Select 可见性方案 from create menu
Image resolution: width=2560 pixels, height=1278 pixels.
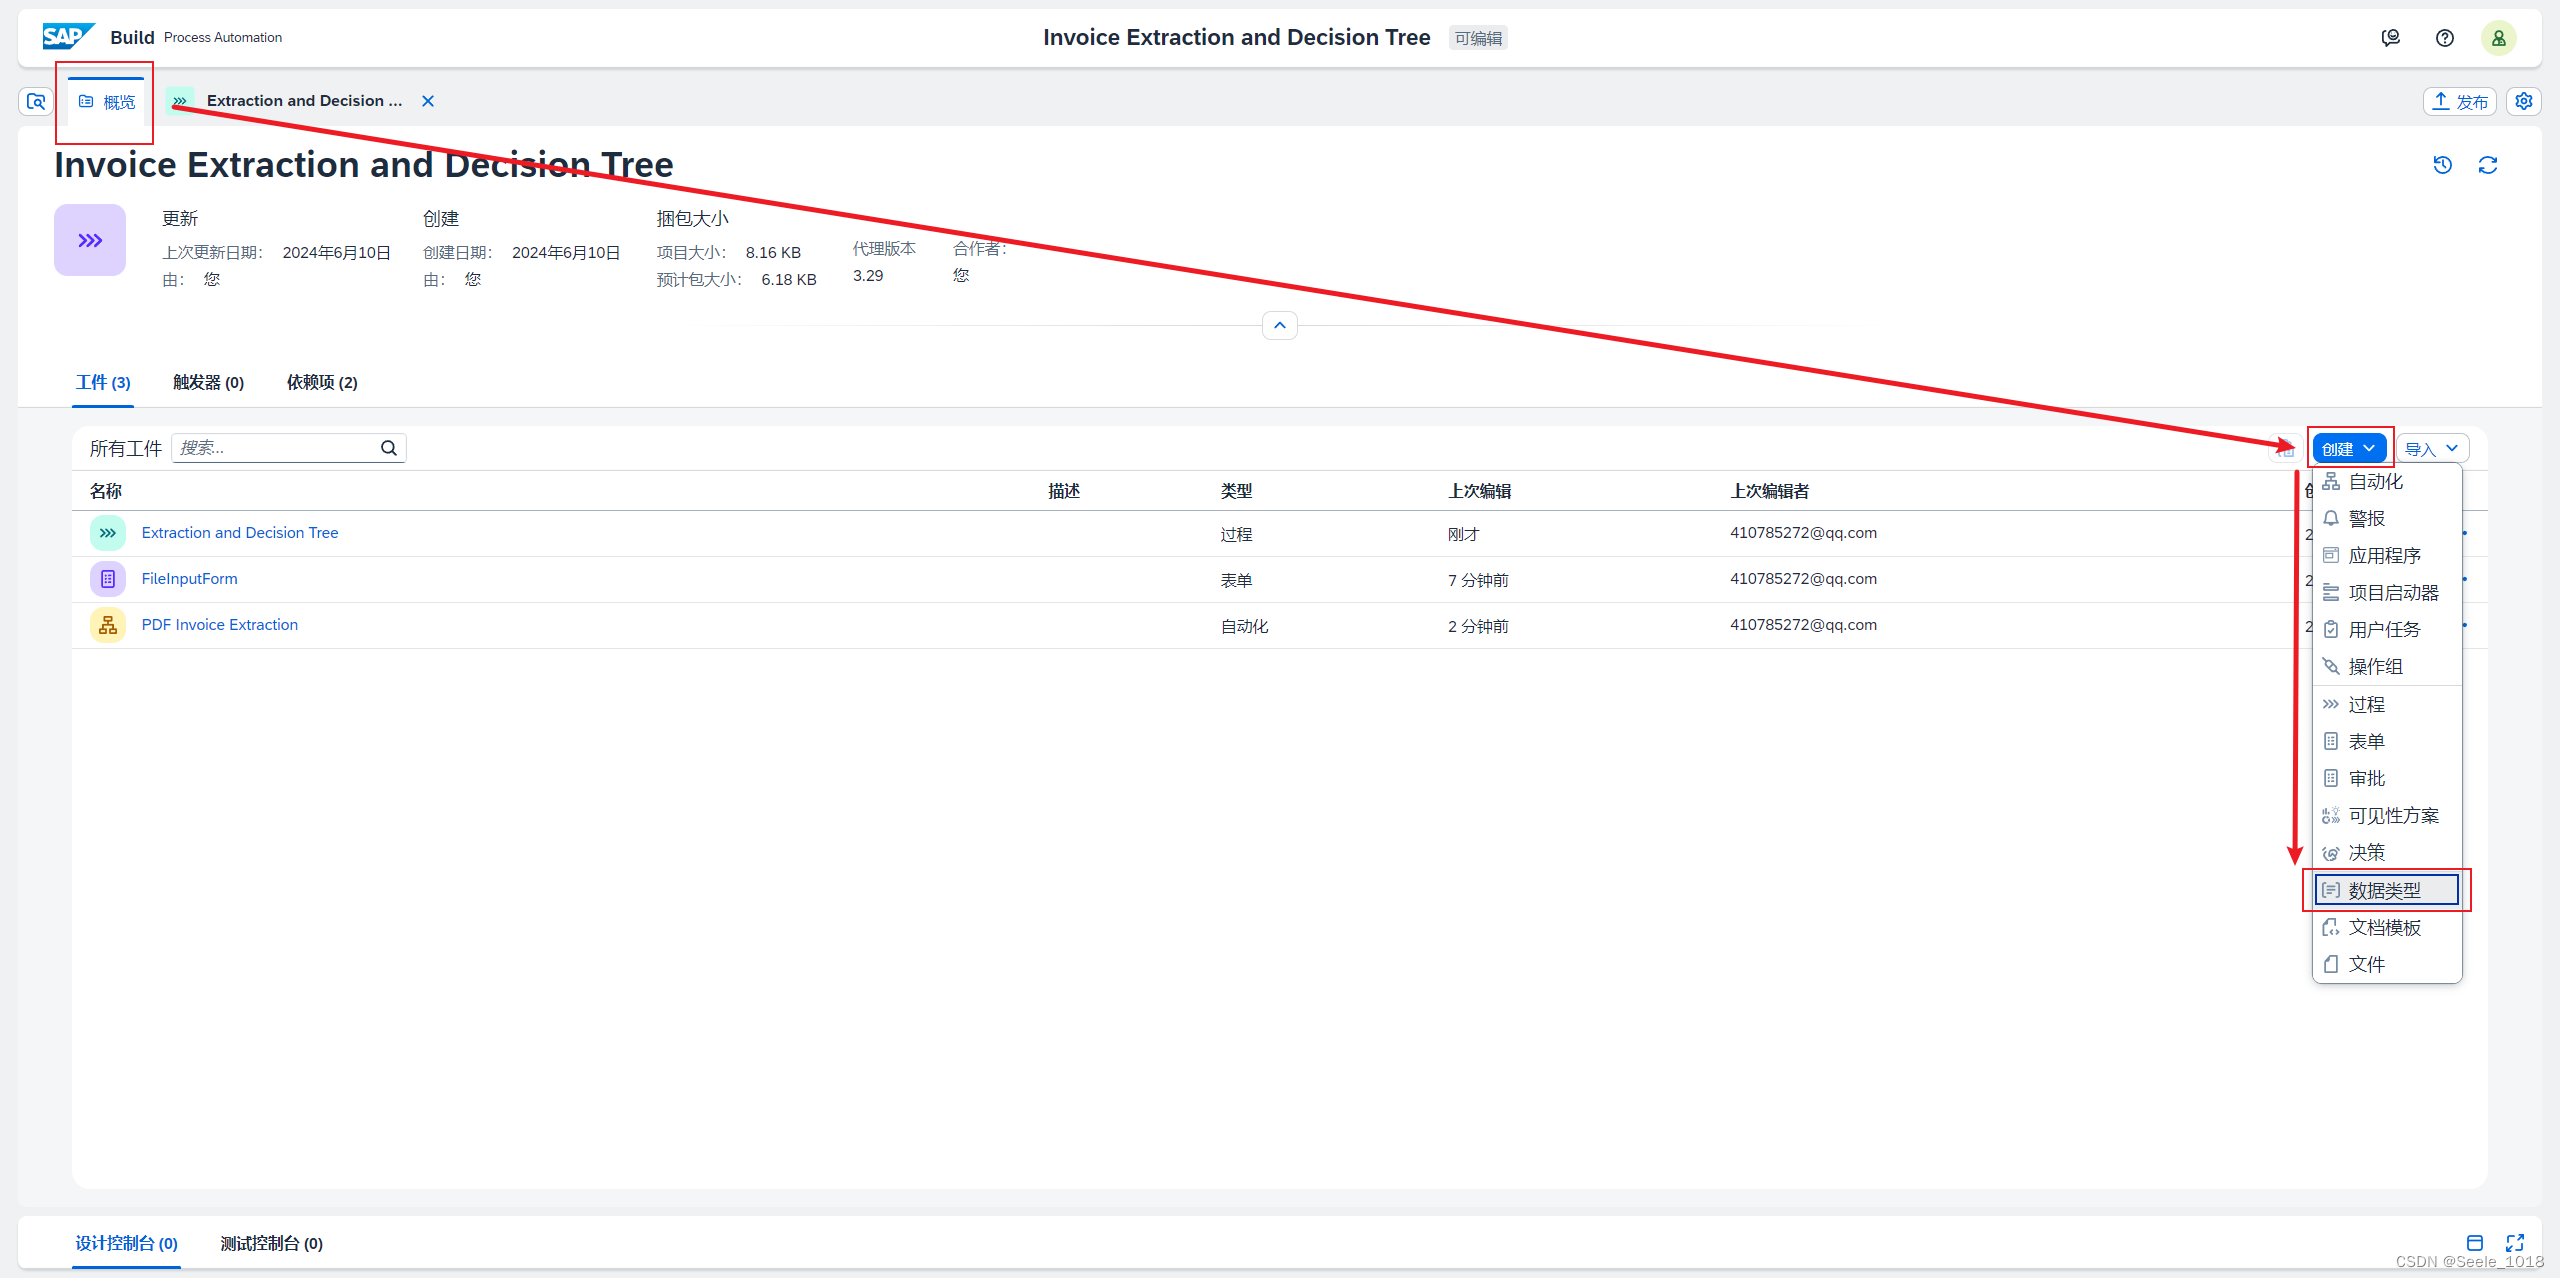click(x=2387, y=815)
